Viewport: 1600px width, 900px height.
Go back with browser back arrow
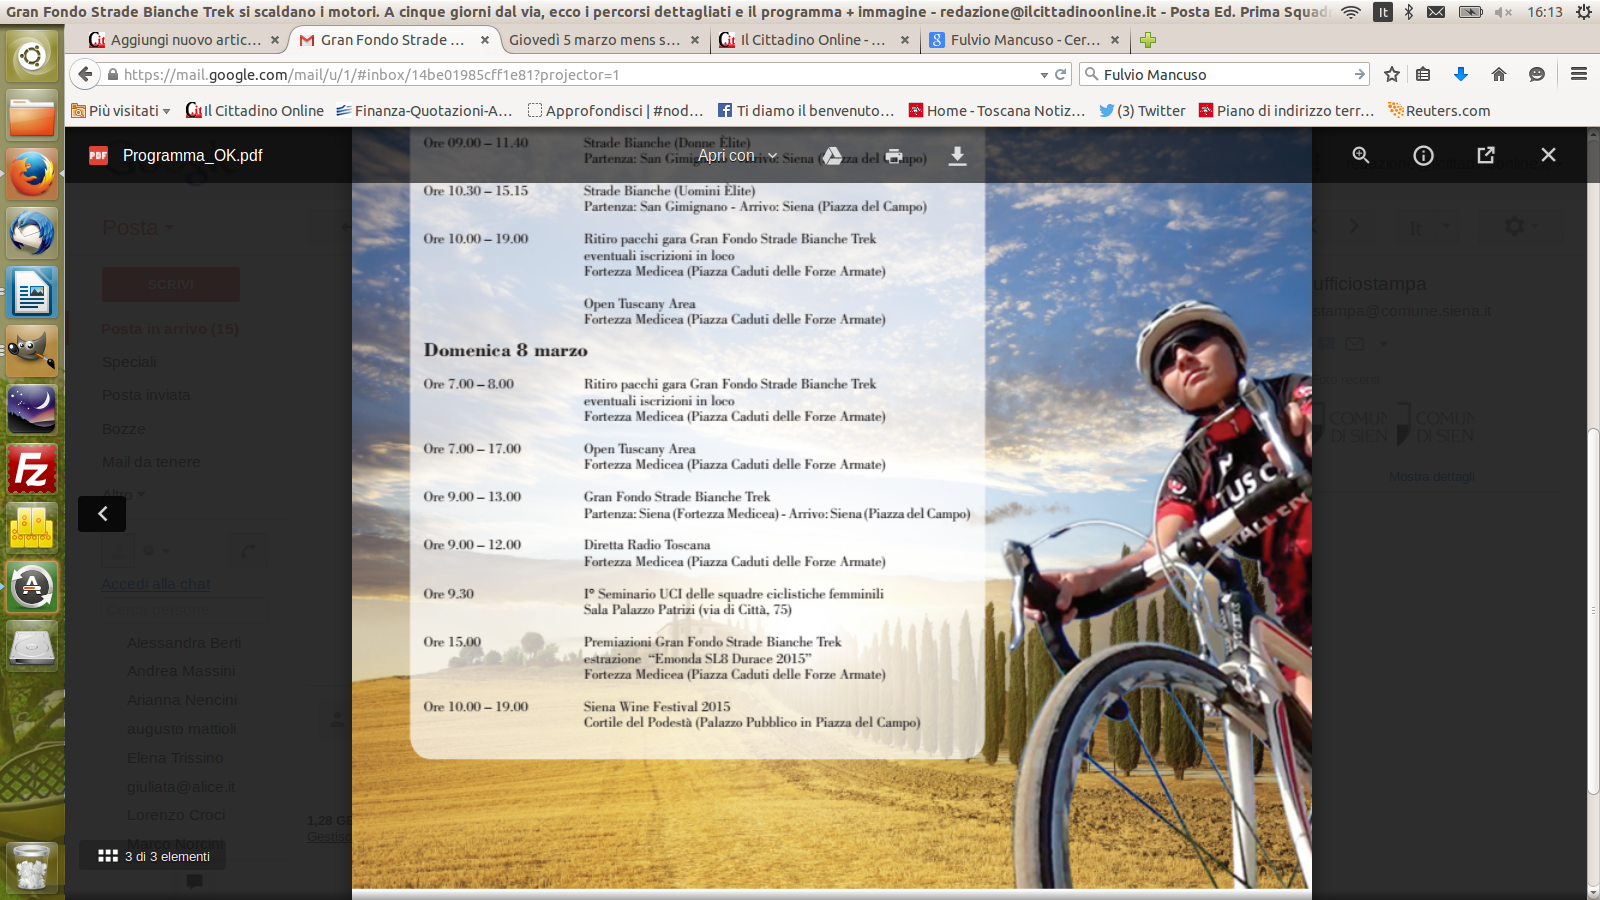86,74
